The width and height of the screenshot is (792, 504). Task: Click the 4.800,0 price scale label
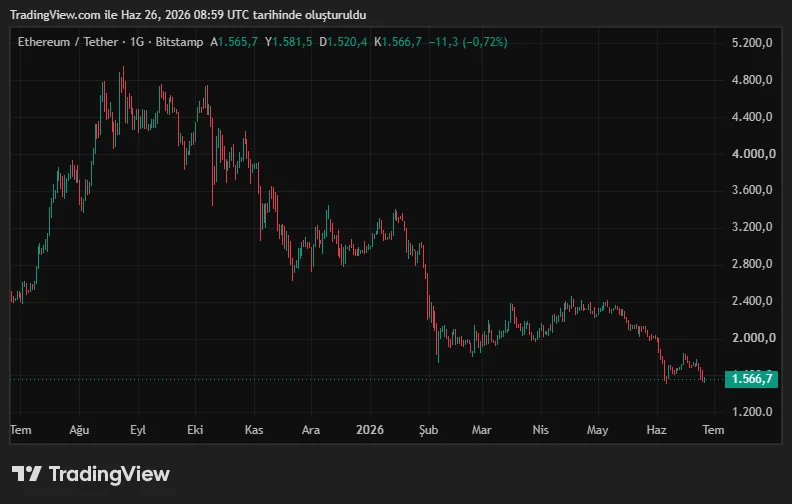pyautogui.click(x=752, y=80)
